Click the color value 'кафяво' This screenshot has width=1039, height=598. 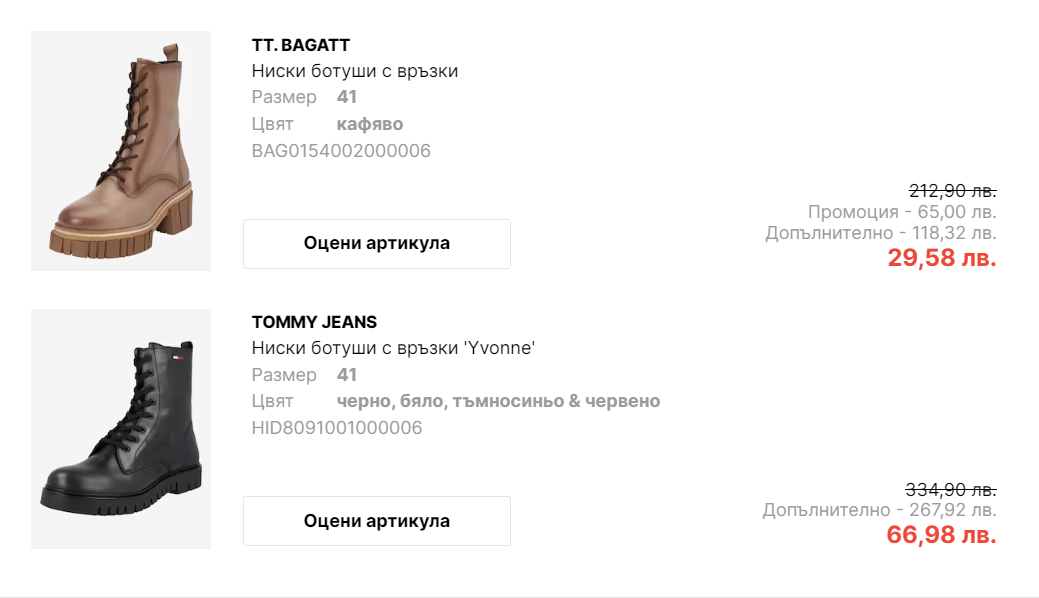pos(370,124)
